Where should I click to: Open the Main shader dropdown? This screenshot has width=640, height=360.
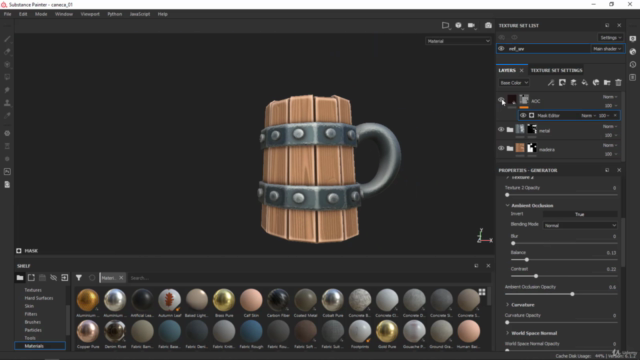pyautogui.click(x=607, y=49)
